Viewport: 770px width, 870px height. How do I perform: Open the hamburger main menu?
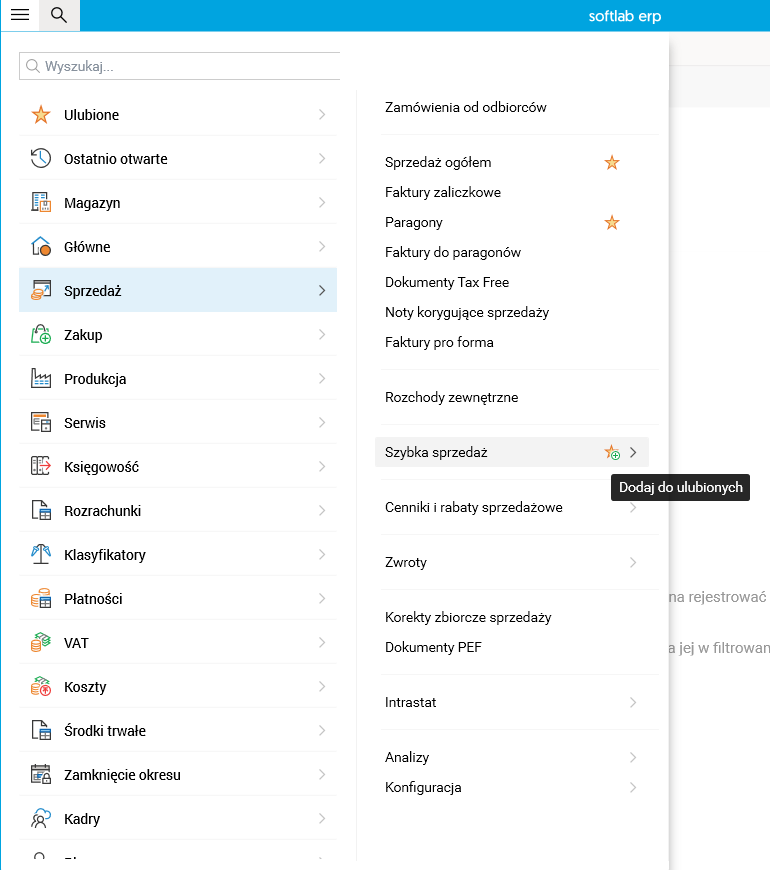pos(19,15)
